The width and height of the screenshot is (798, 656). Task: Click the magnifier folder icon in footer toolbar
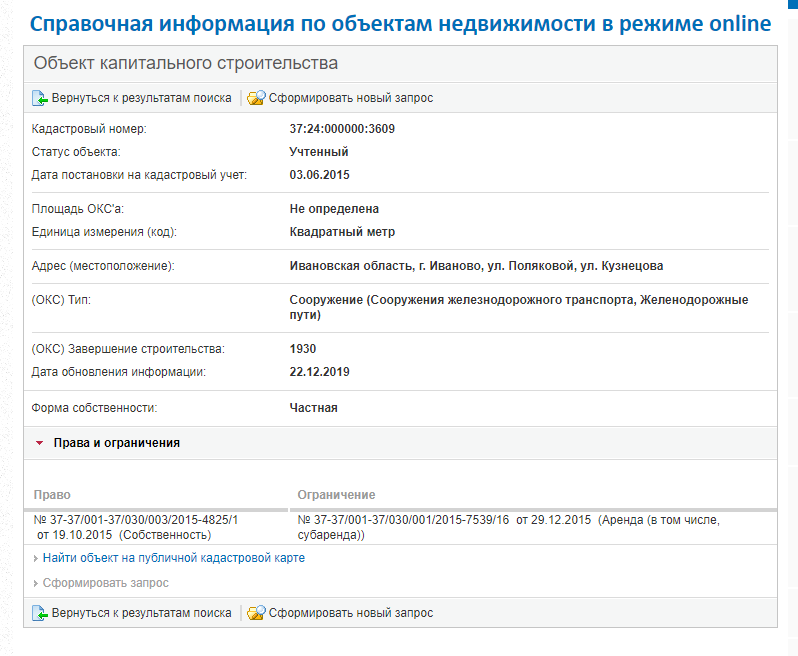pos(256,613)
